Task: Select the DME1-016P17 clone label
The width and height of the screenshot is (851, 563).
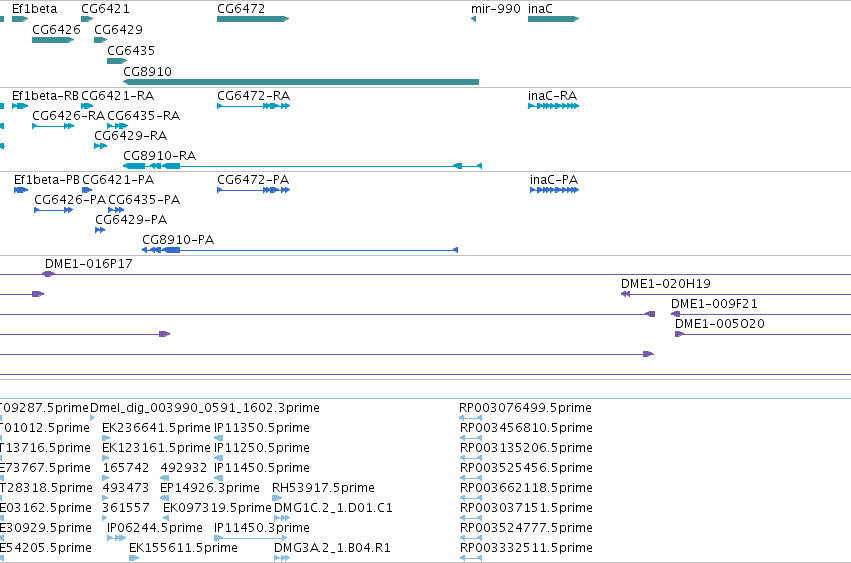Action: click(x=88, y=264)
